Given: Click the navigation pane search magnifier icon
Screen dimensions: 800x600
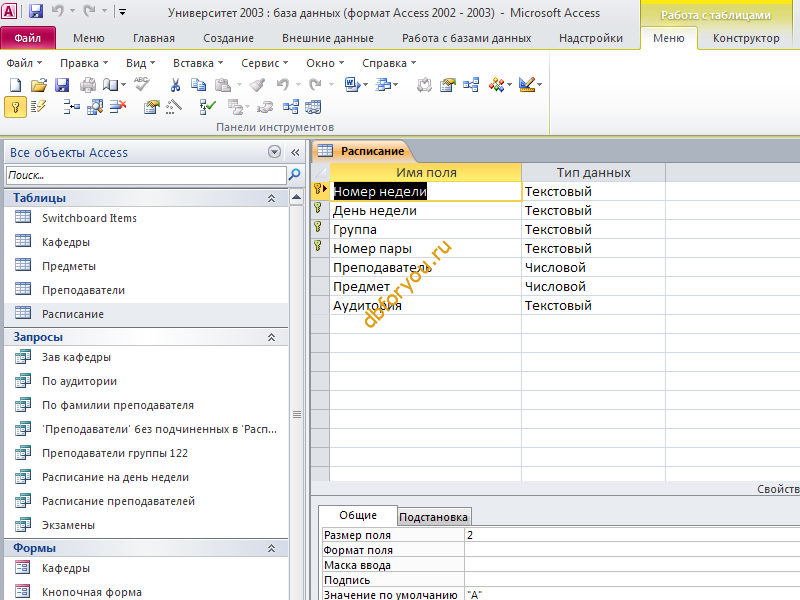Looking at the screenshot, I should pos(294,175).
